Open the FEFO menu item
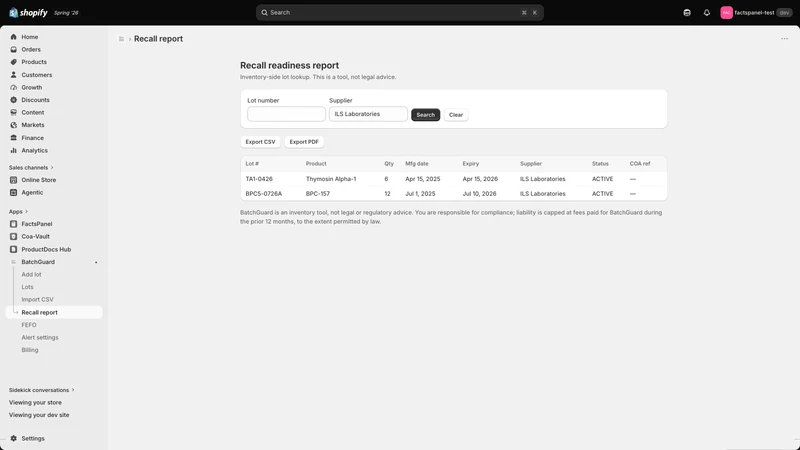Viewport: 800px width, 450px height. tap(29, 325)
